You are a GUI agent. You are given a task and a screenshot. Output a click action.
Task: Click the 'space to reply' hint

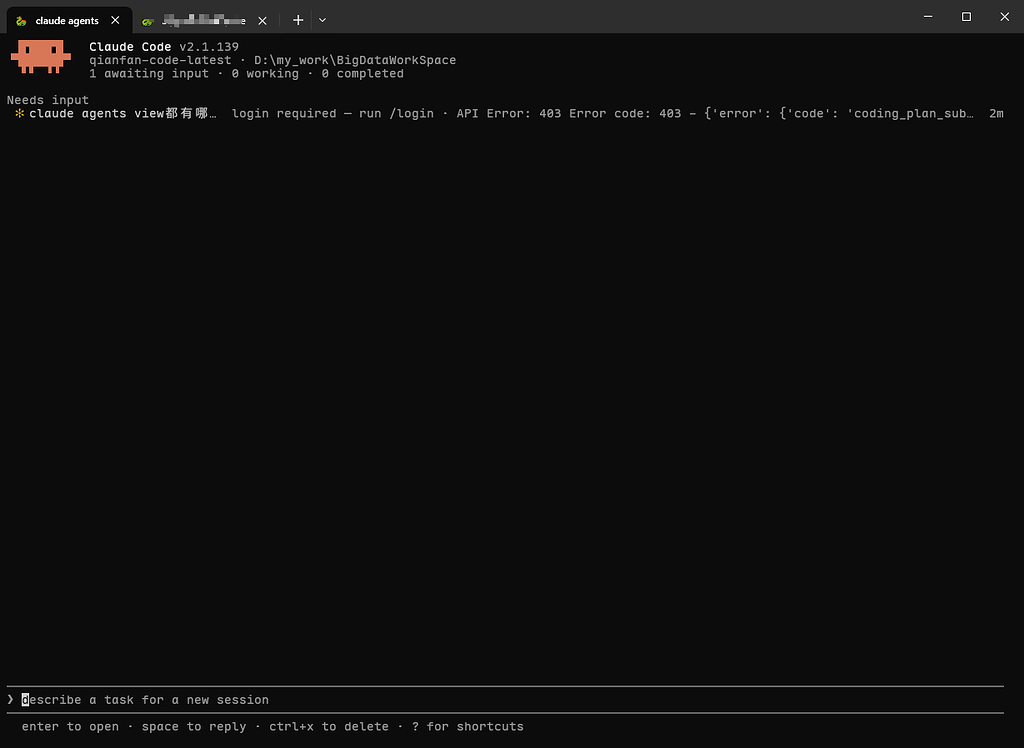coord(194,726)
